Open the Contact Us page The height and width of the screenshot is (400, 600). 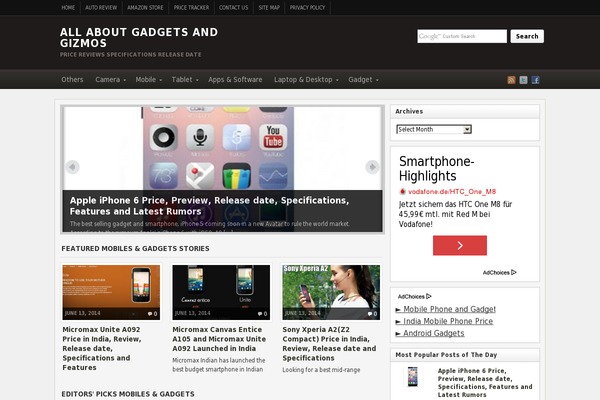(x=233, y=7)
